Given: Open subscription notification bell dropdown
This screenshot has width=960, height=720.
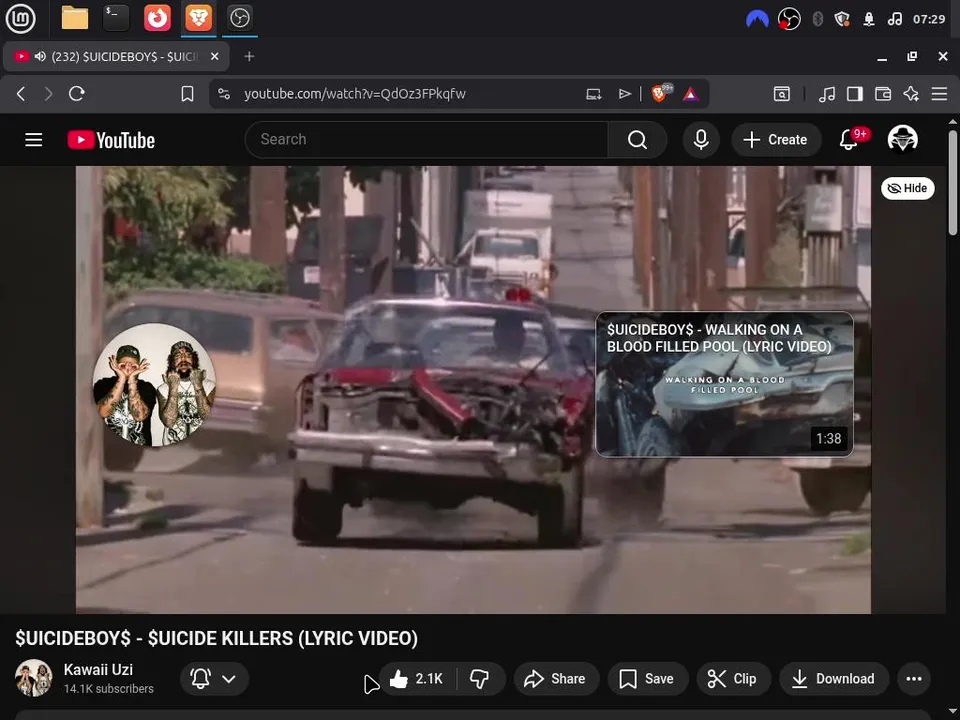Looking at the screenshot, I should tap(214, 678).
